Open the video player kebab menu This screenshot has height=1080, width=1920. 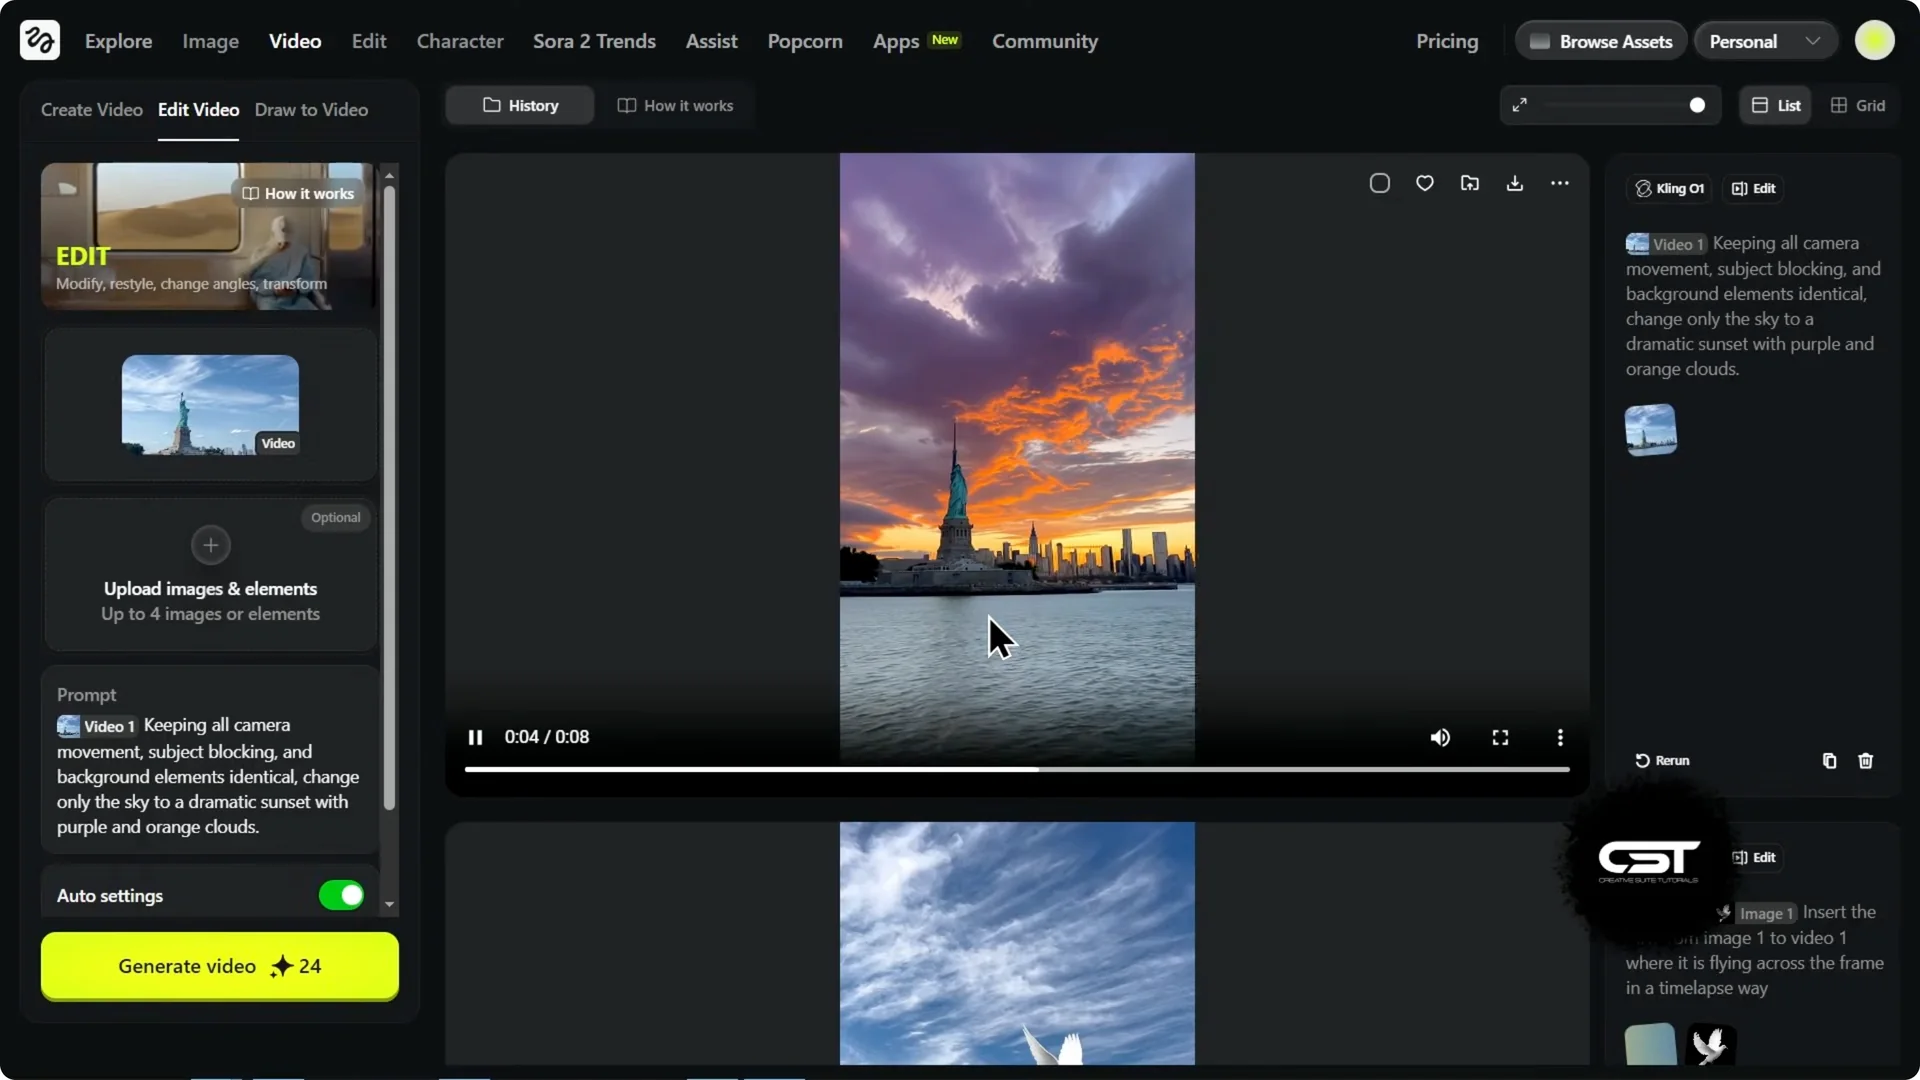pyautogui.click(x=1559, y=738)
